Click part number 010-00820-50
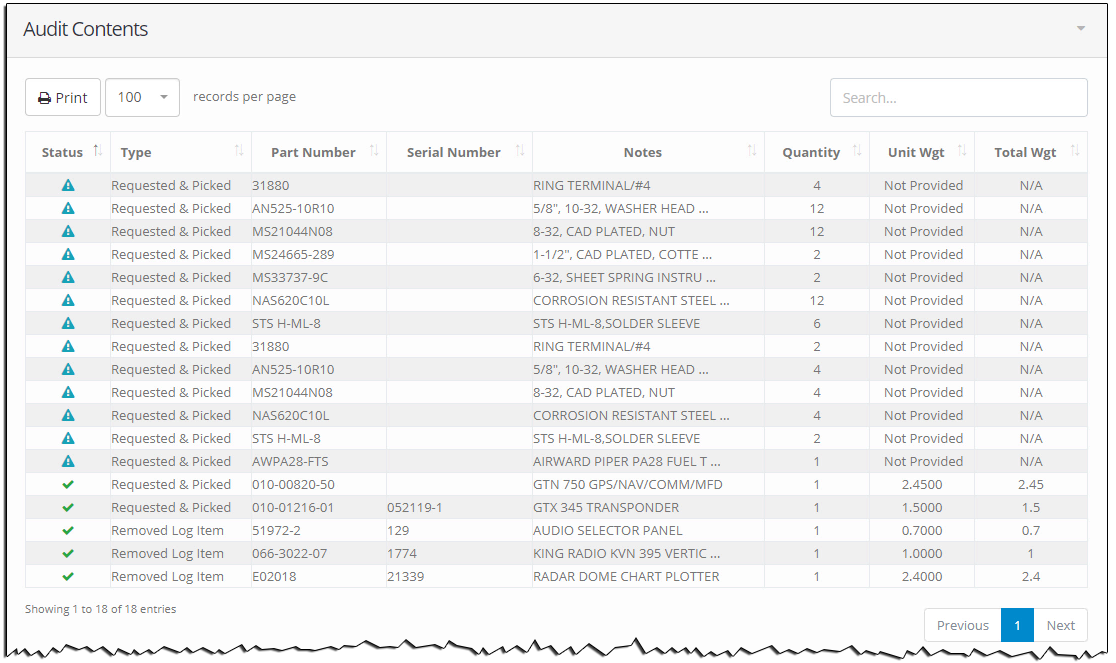Screen dimensions: 1116x663 click(x=293, y=484)
